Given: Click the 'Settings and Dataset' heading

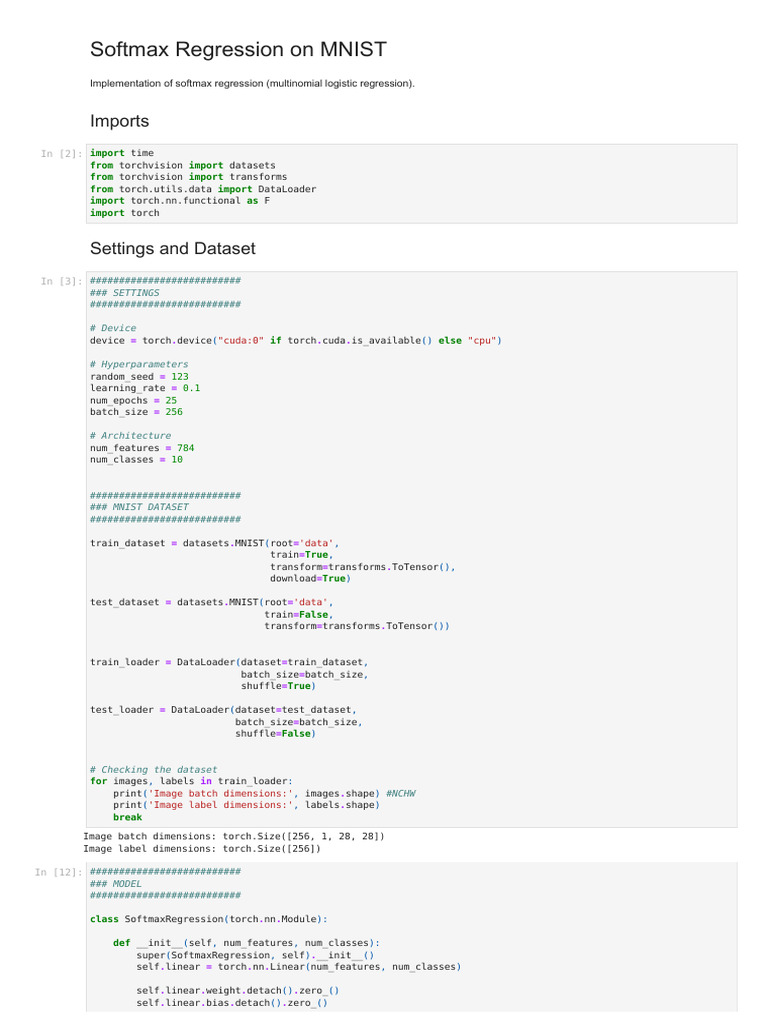Looking at the screenshot, I should click(172, 248).
